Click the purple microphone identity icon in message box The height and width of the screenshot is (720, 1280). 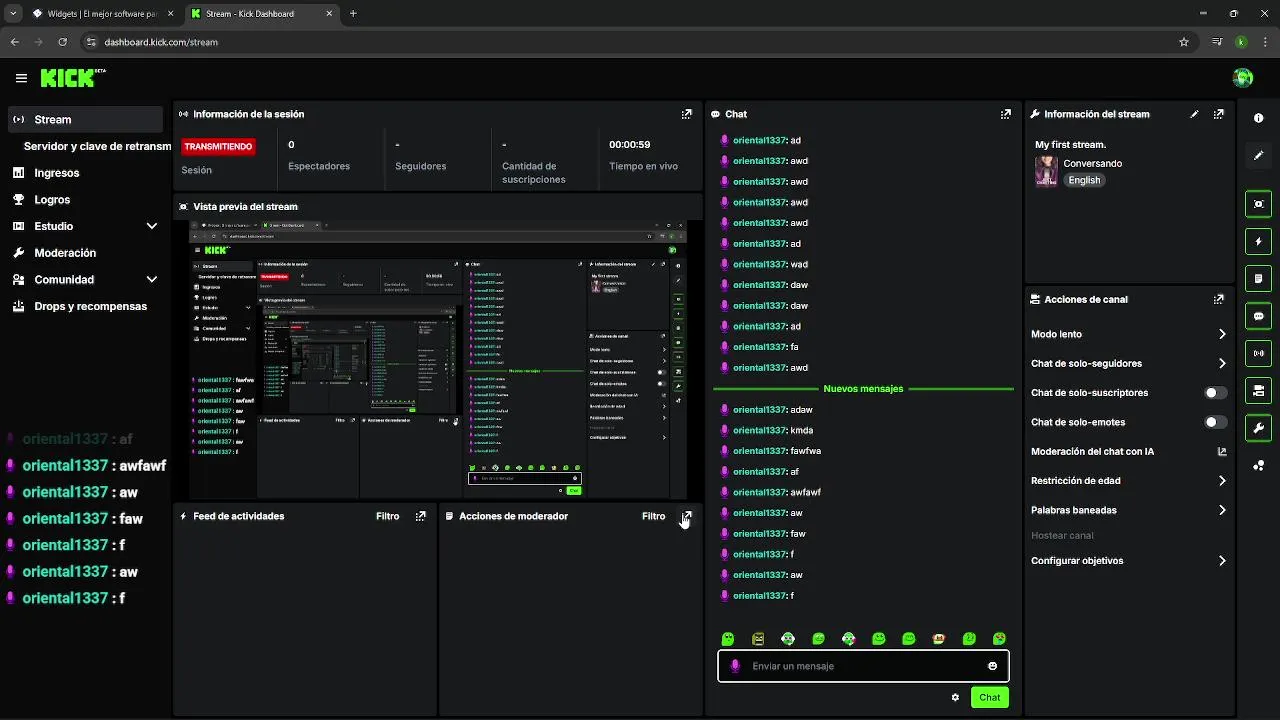735,666
